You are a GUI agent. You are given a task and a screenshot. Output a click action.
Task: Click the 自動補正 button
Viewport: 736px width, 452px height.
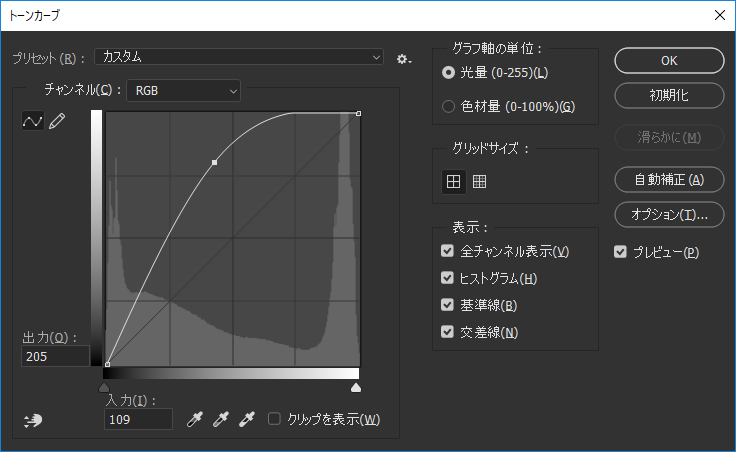tap(668, 180)
